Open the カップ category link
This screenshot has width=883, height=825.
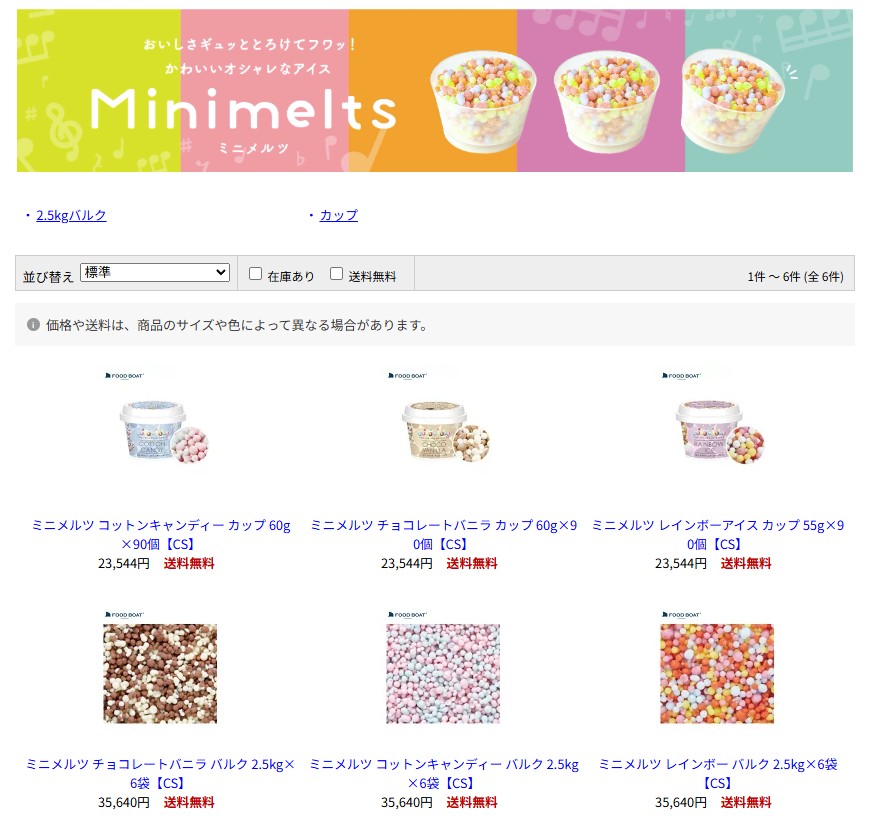coord(338,215)
